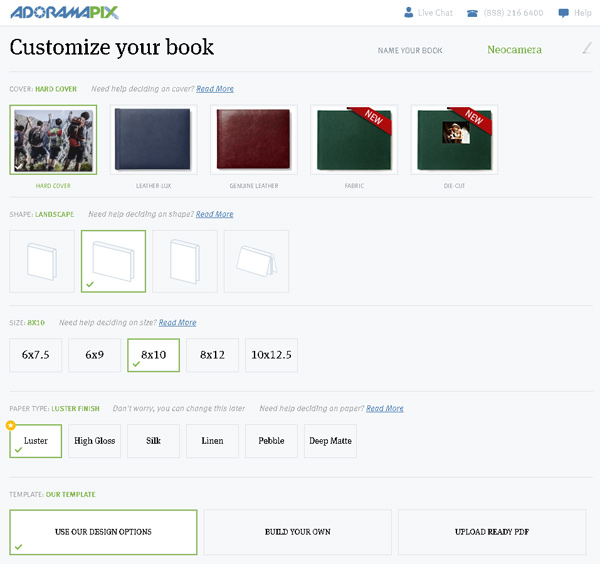Select the portrait book shape icon
Image resolution: width=600 pixels, height=564 pixels.
184,262
